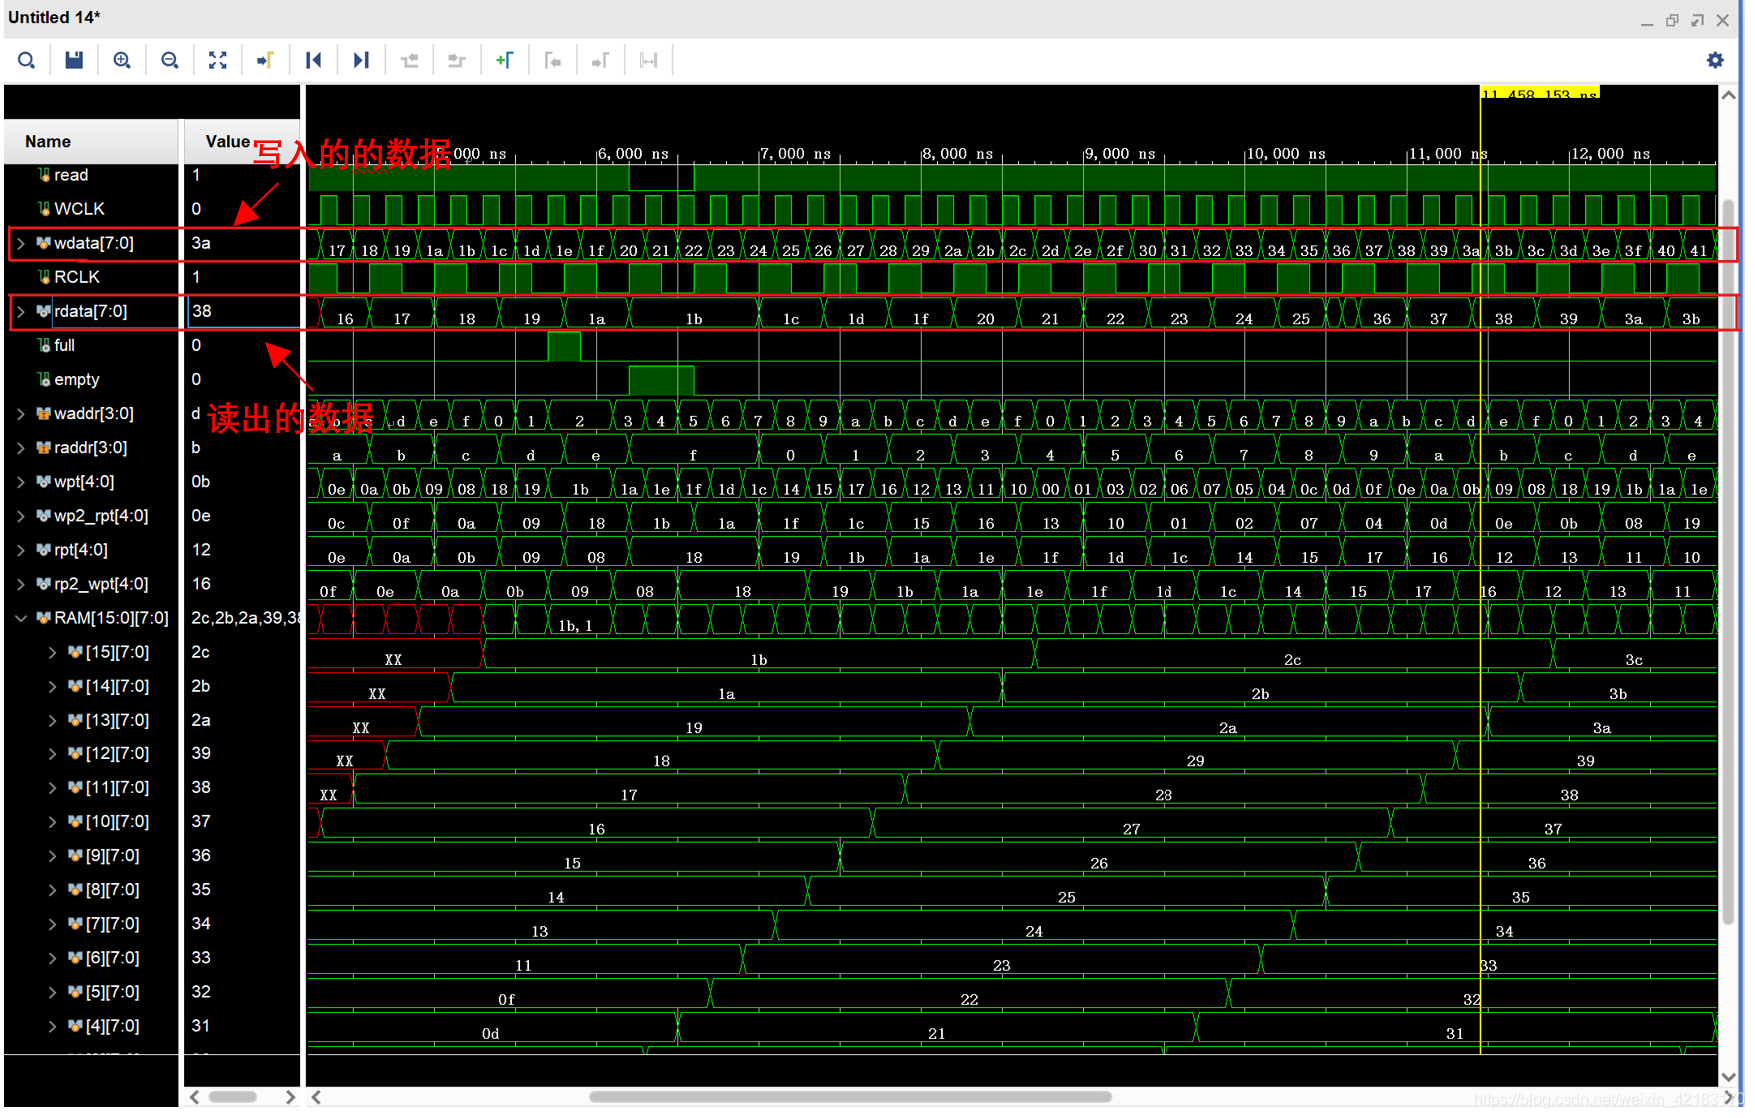1755x1118 pixels.
Task: Save the waveform configuration
Action: 74,60
